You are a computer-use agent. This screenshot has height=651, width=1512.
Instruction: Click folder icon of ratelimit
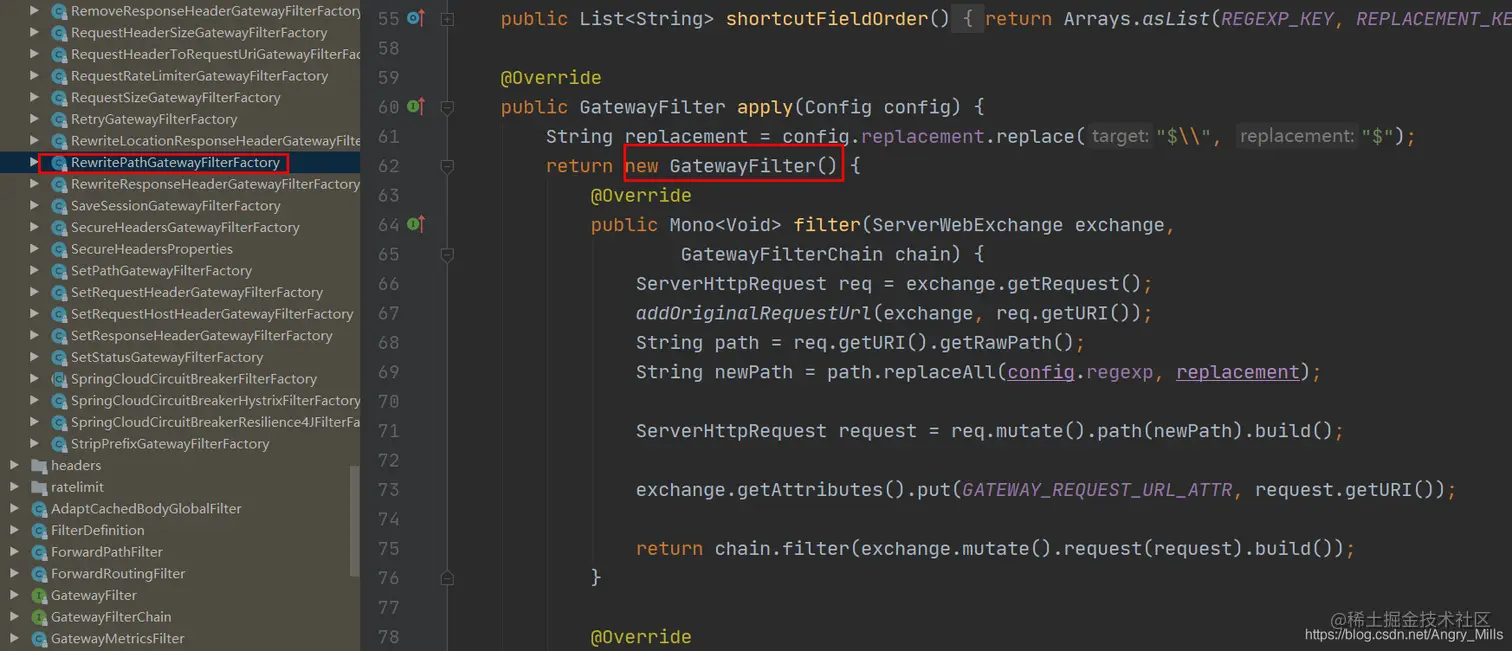[39, 487]
